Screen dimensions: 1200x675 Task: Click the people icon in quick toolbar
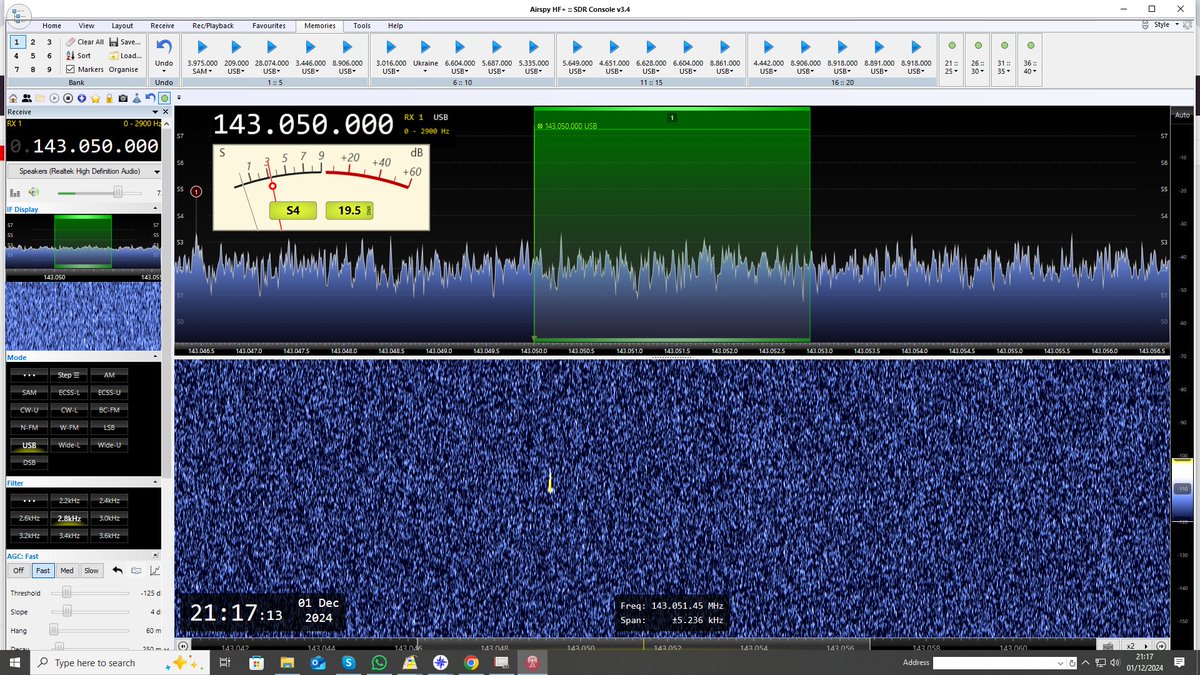tap(27, 98)
